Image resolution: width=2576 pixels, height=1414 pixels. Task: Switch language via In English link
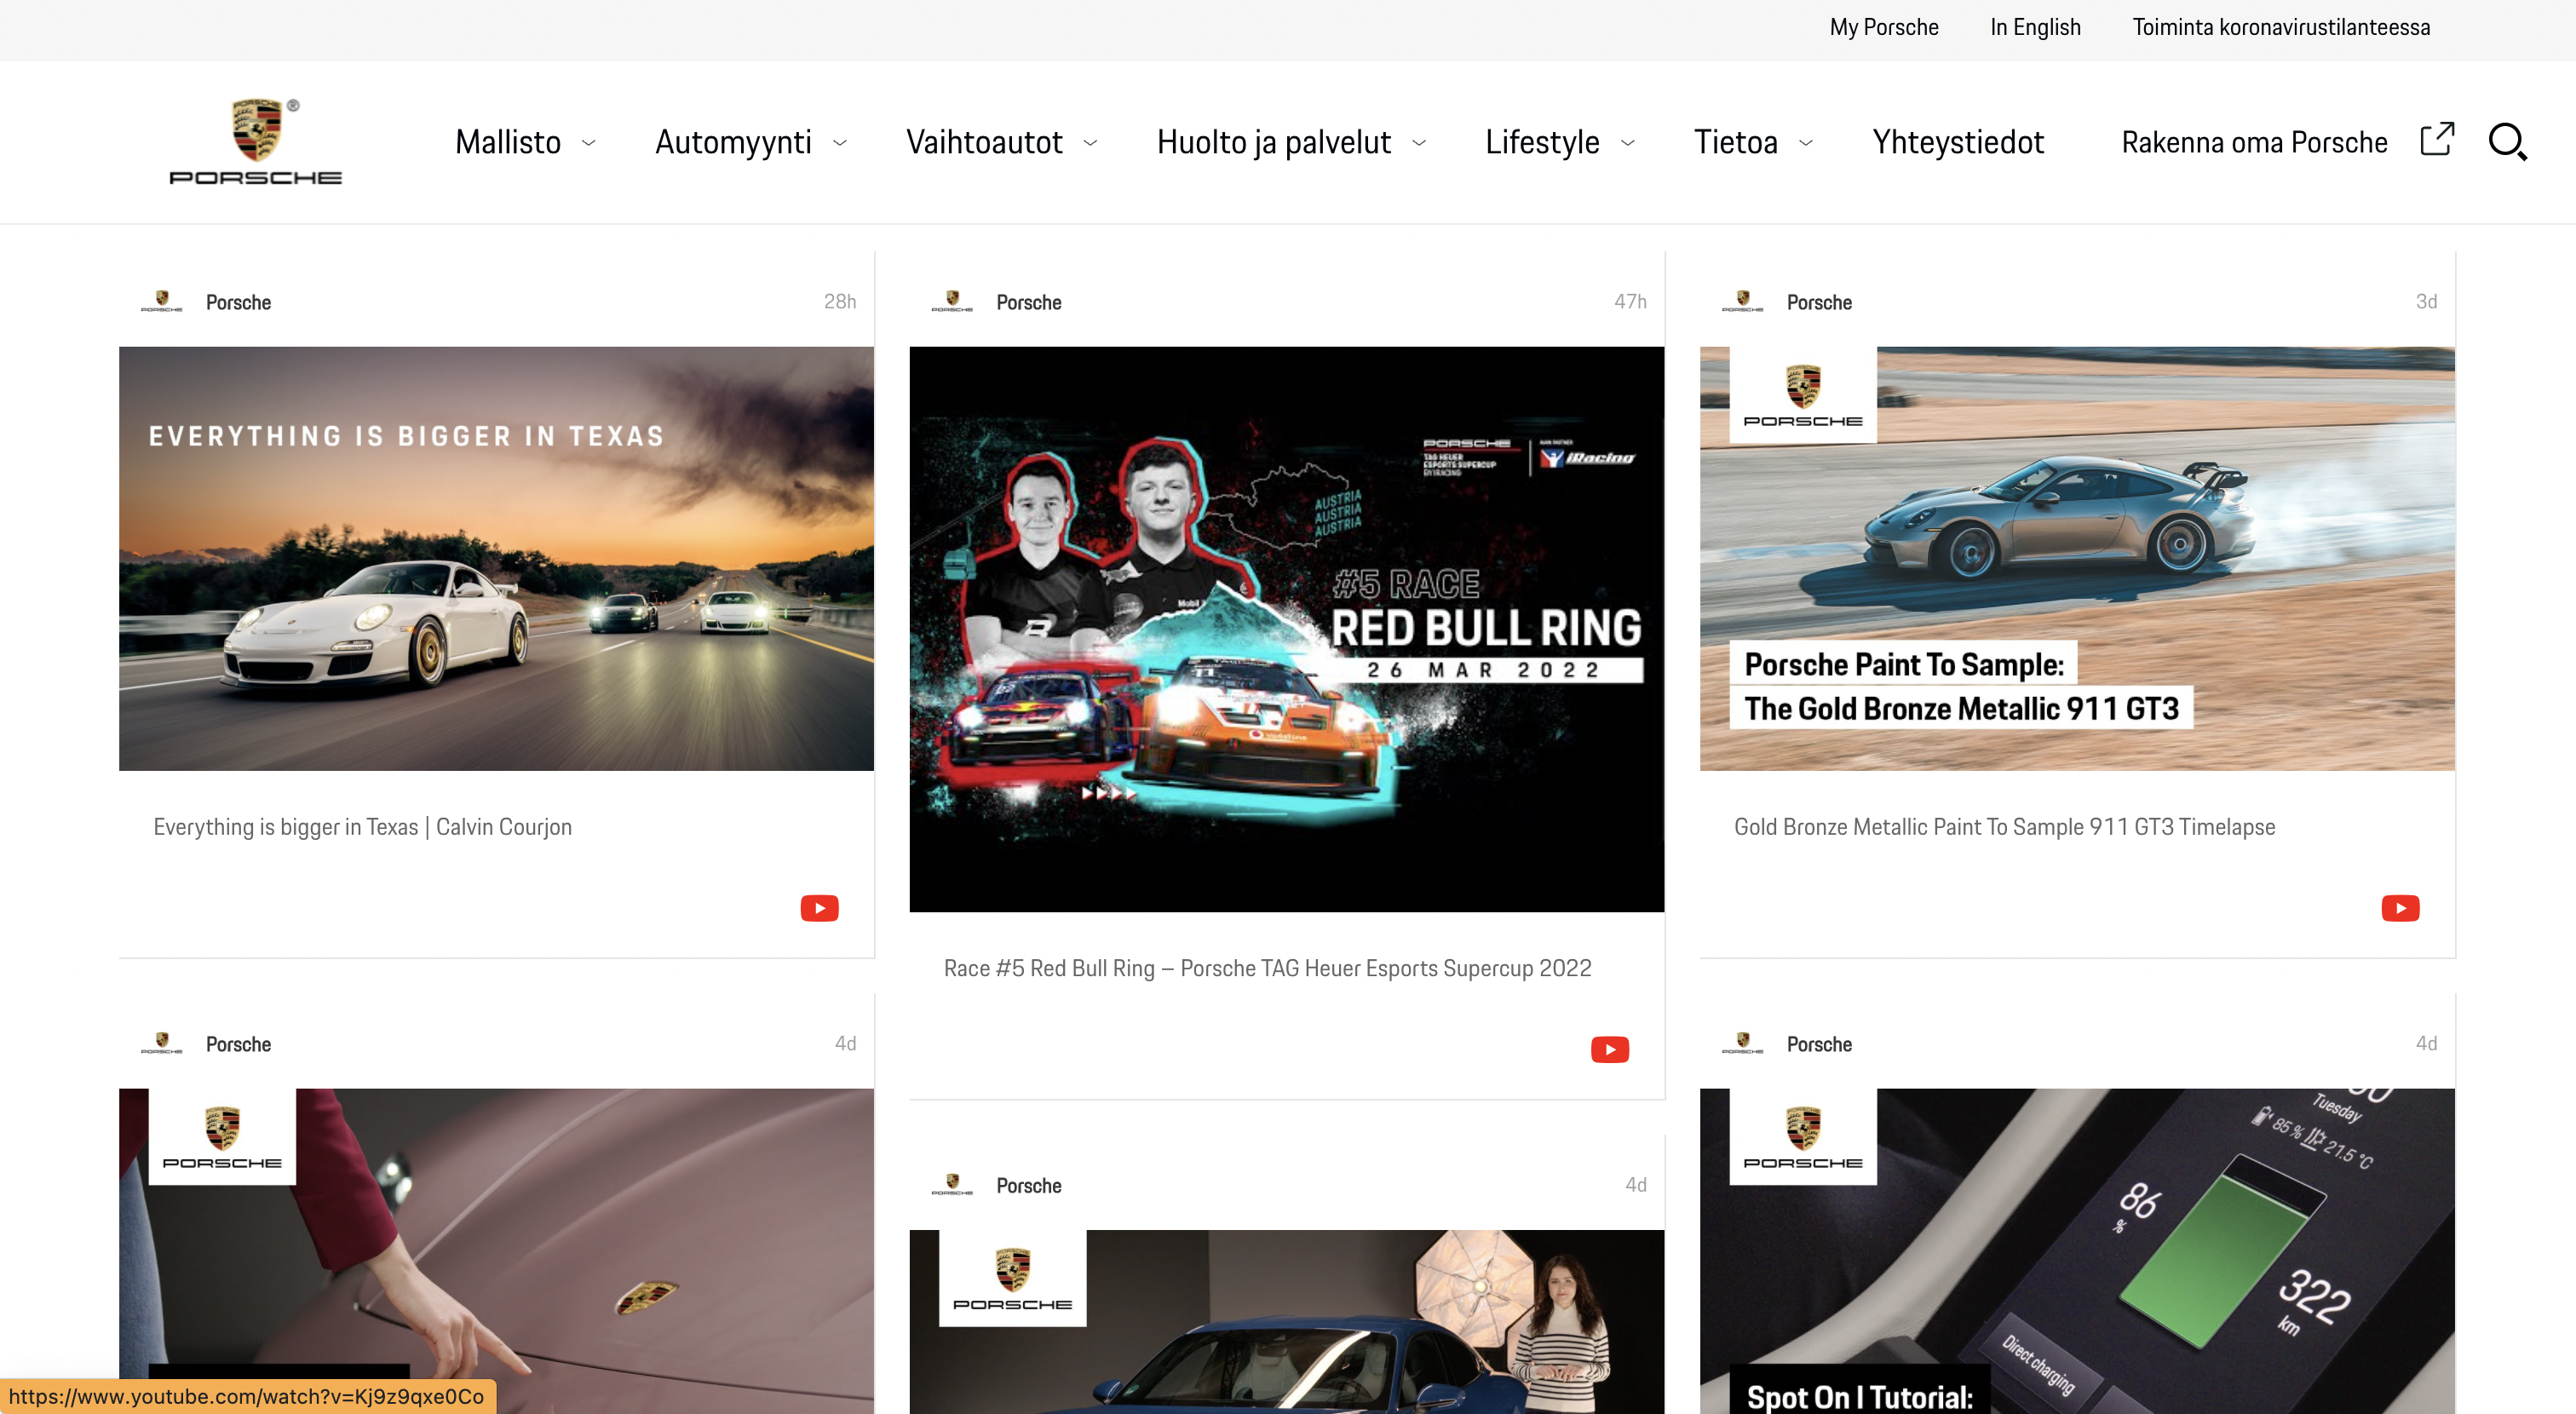tap(2035, 27)
